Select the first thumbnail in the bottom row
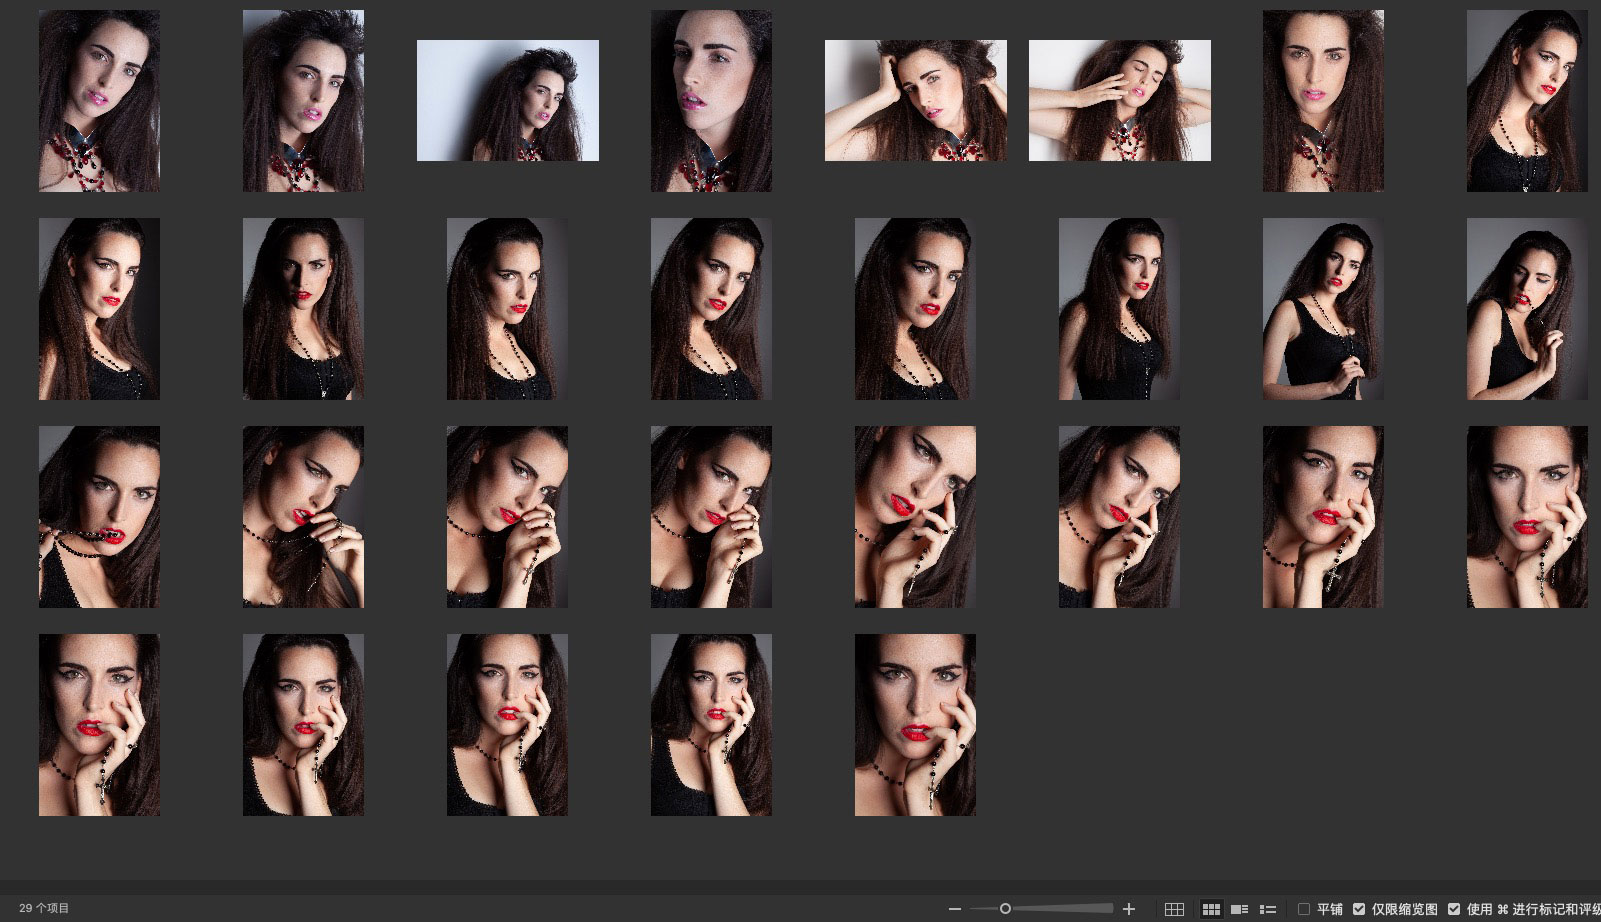This screenshot has width=1601, height=922. pos(99,724)
